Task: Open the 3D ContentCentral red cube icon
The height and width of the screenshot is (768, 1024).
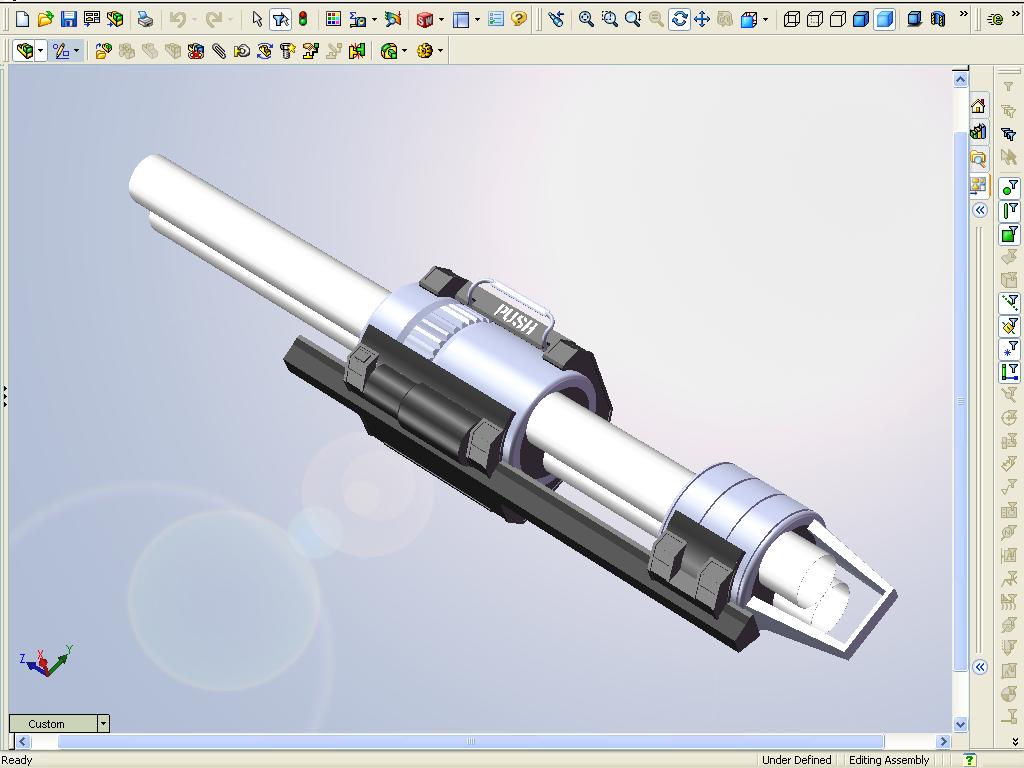Action: coord(424,19)
